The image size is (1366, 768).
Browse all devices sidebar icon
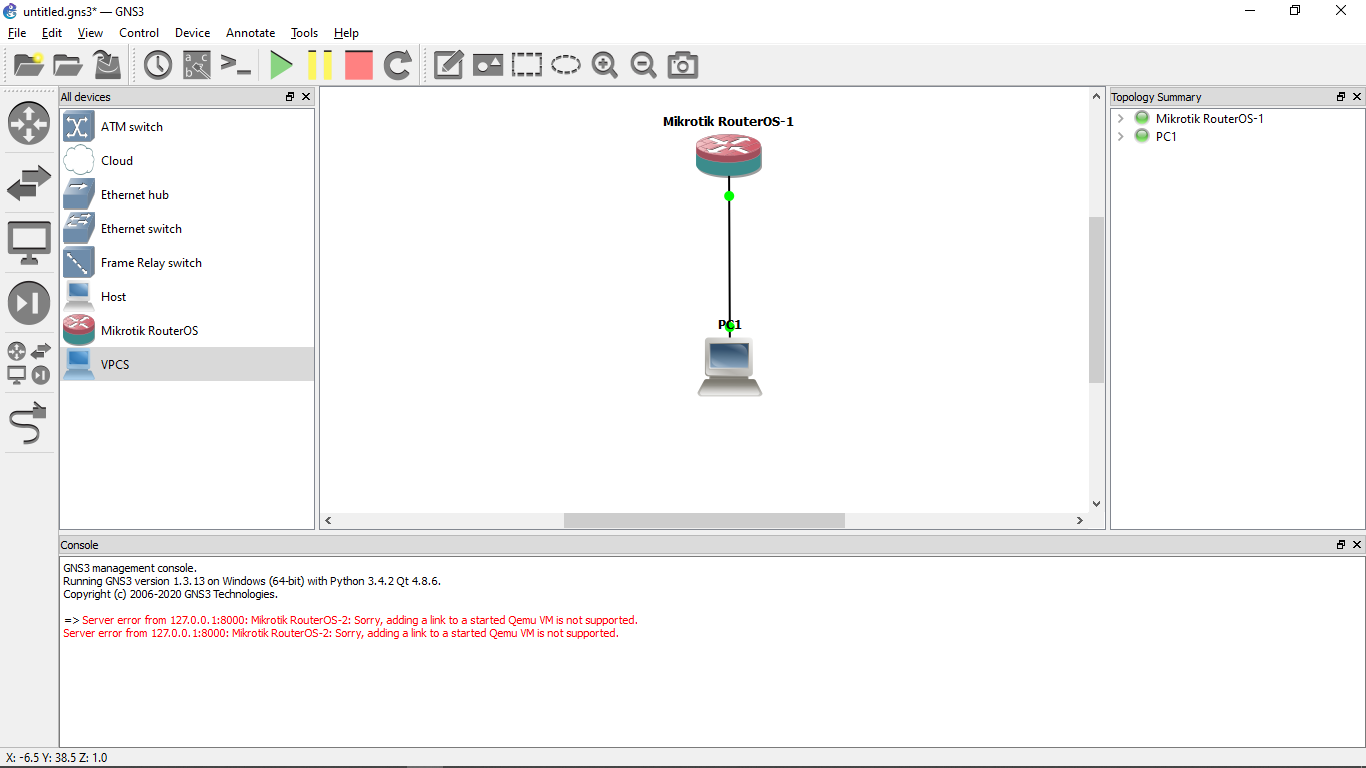pyautogui.click(x=29, y=363)
